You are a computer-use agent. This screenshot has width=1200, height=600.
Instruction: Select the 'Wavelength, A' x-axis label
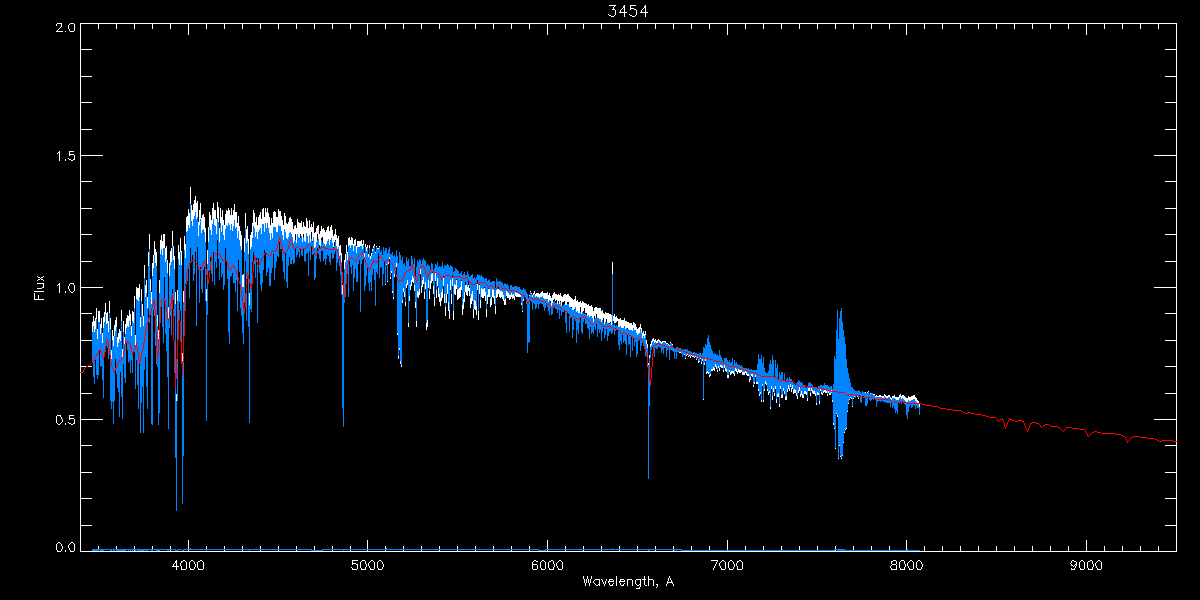tap(627, 582)
